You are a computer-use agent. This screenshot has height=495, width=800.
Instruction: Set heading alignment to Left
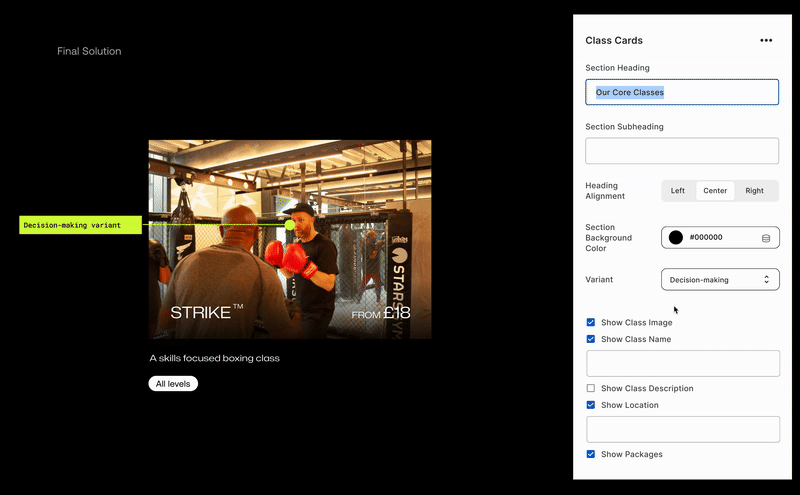[x=678, y=191]
